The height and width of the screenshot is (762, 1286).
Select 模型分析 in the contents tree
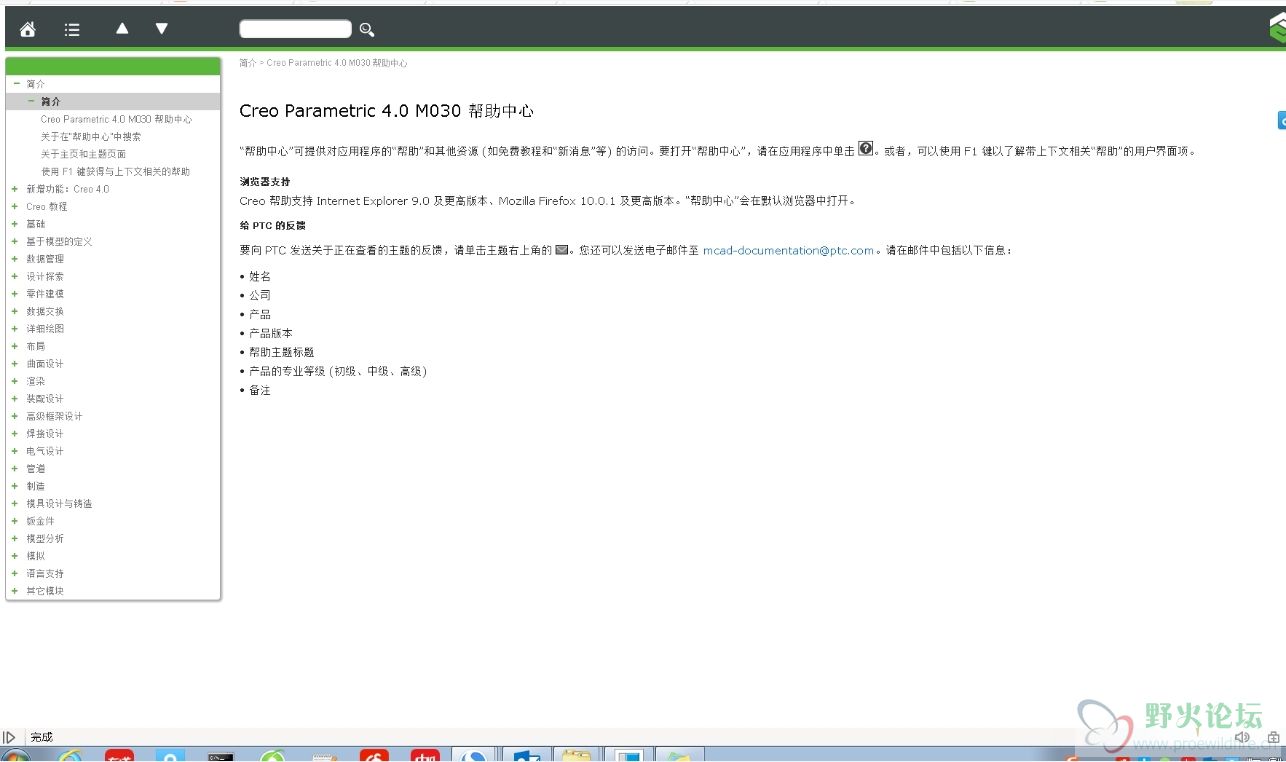click(45, 539)
